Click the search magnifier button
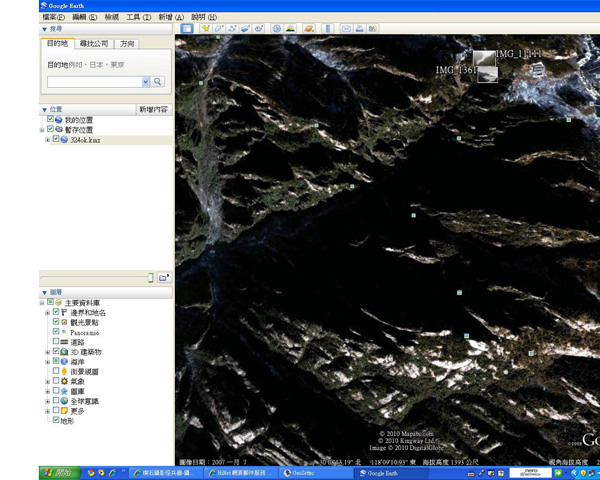The image size is (600, 480). pyautogui.click(x=158, y=81)
